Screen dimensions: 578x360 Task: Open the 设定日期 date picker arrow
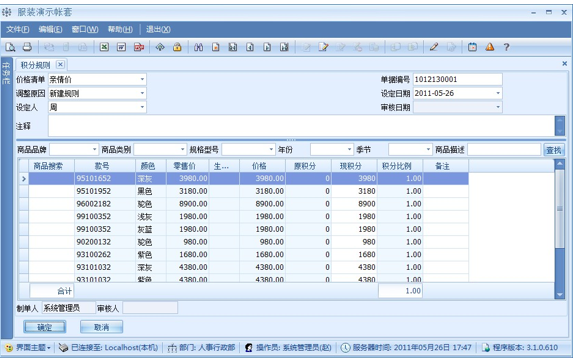tap(498, 93)
